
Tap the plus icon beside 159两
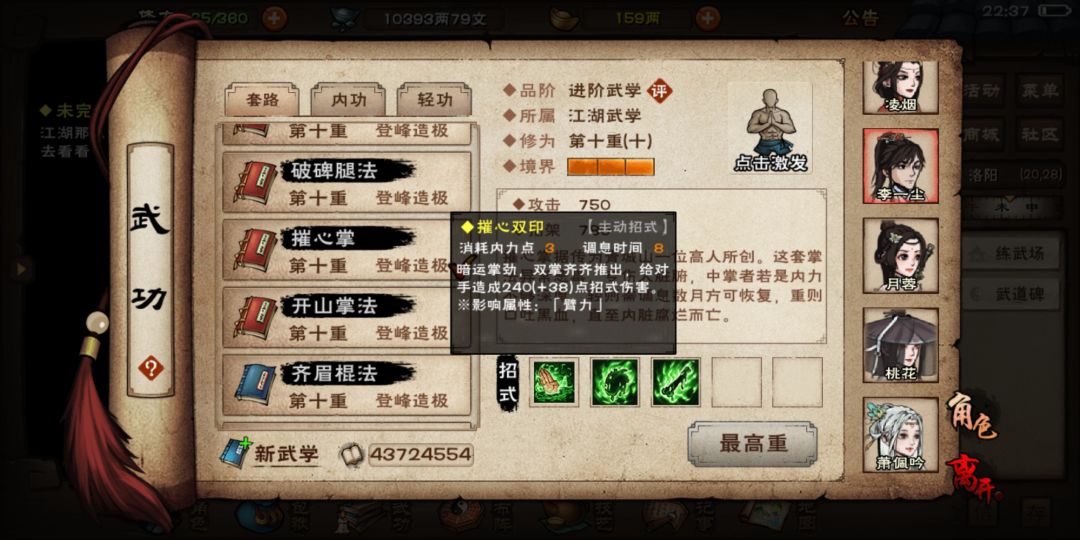pyautogui.click(x=707, y=18)
